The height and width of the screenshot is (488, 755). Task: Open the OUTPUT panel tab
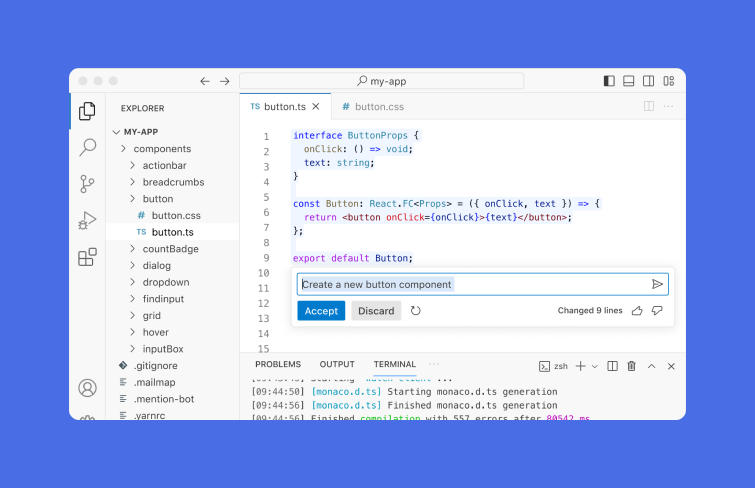[x=337, y=364]
